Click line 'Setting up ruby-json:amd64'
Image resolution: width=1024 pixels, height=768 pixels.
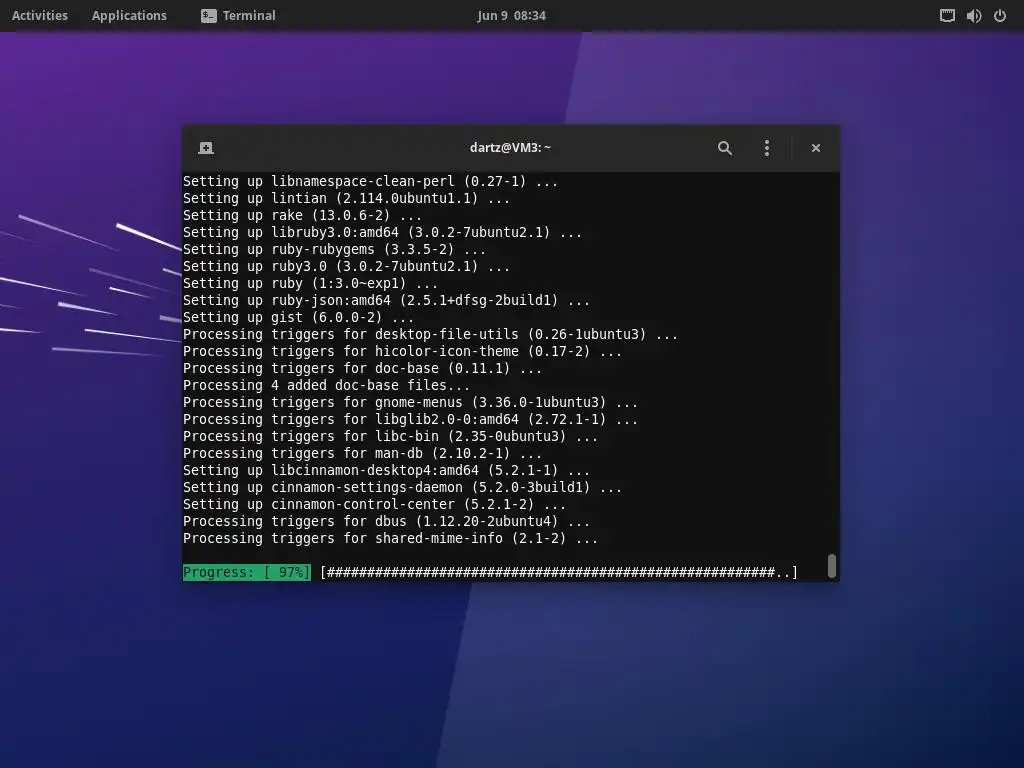point(386,300)
